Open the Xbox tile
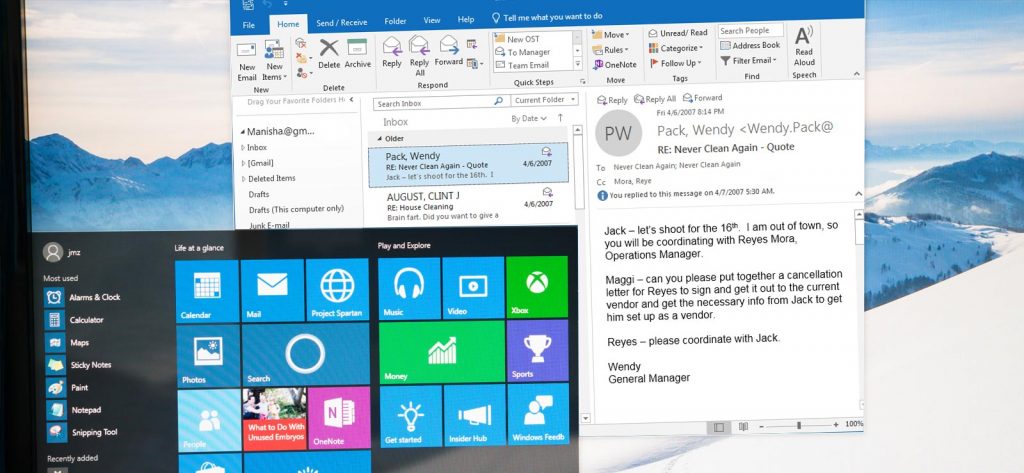 click(537, 286)
